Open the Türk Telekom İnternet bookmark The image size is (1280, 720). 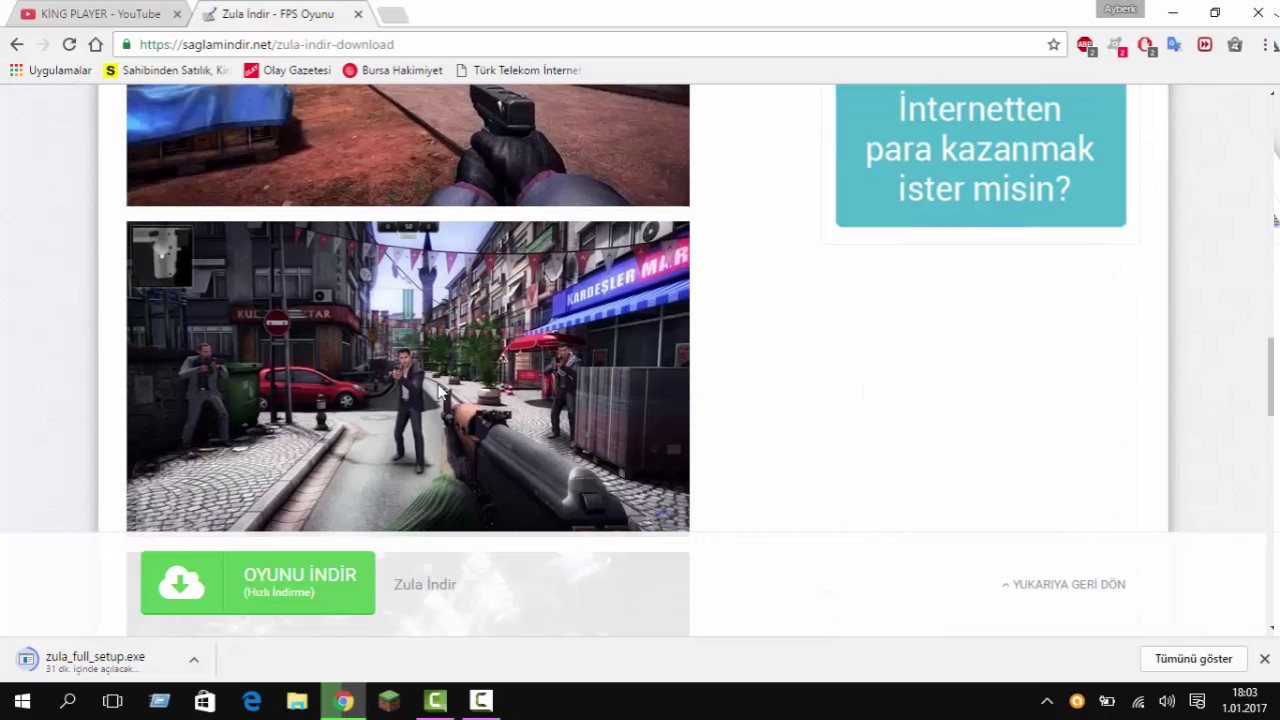click(x=518, y=70)
